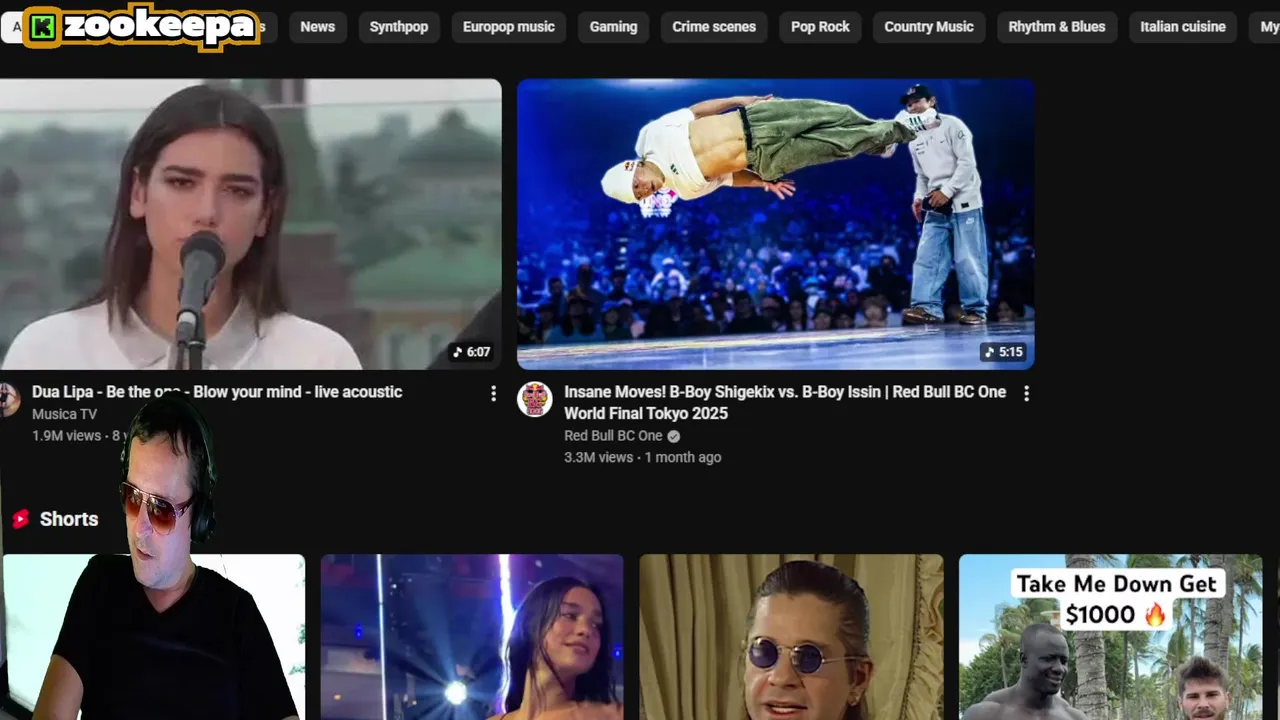The image size is (1280, 720).
Task: Open the Dua Lipa Be the one title
Action: pos(217,392)
